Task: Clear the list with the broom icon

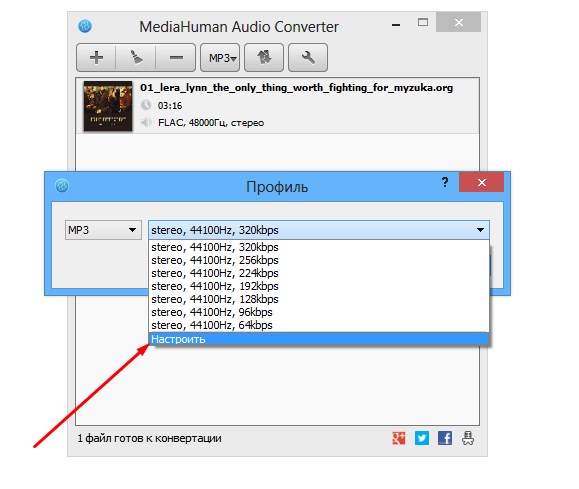Action: point(136,58)
